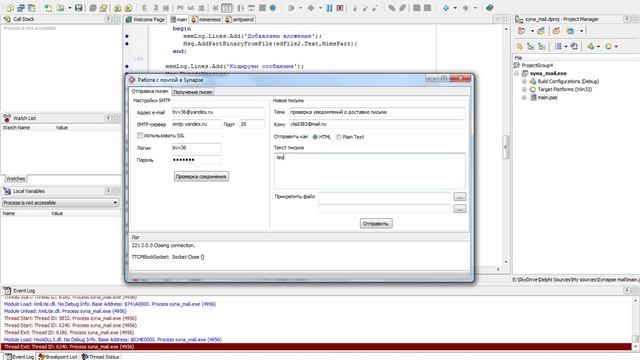The width and height of the screenshot is (640, 360).
Task: Click the globe icon in the editor toolbar
Action: [273, 8]
